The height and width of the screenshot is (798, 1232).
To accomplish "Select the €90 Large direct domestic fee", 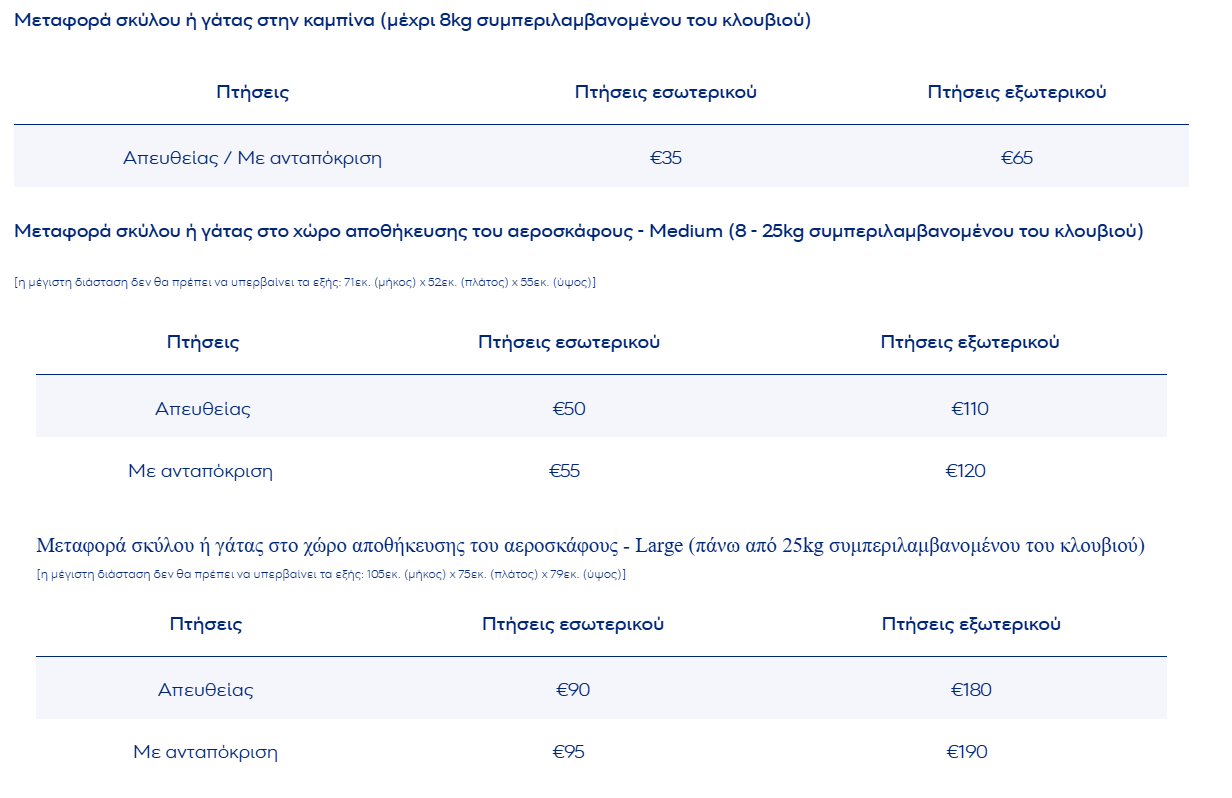I will (x=573, y=690).
